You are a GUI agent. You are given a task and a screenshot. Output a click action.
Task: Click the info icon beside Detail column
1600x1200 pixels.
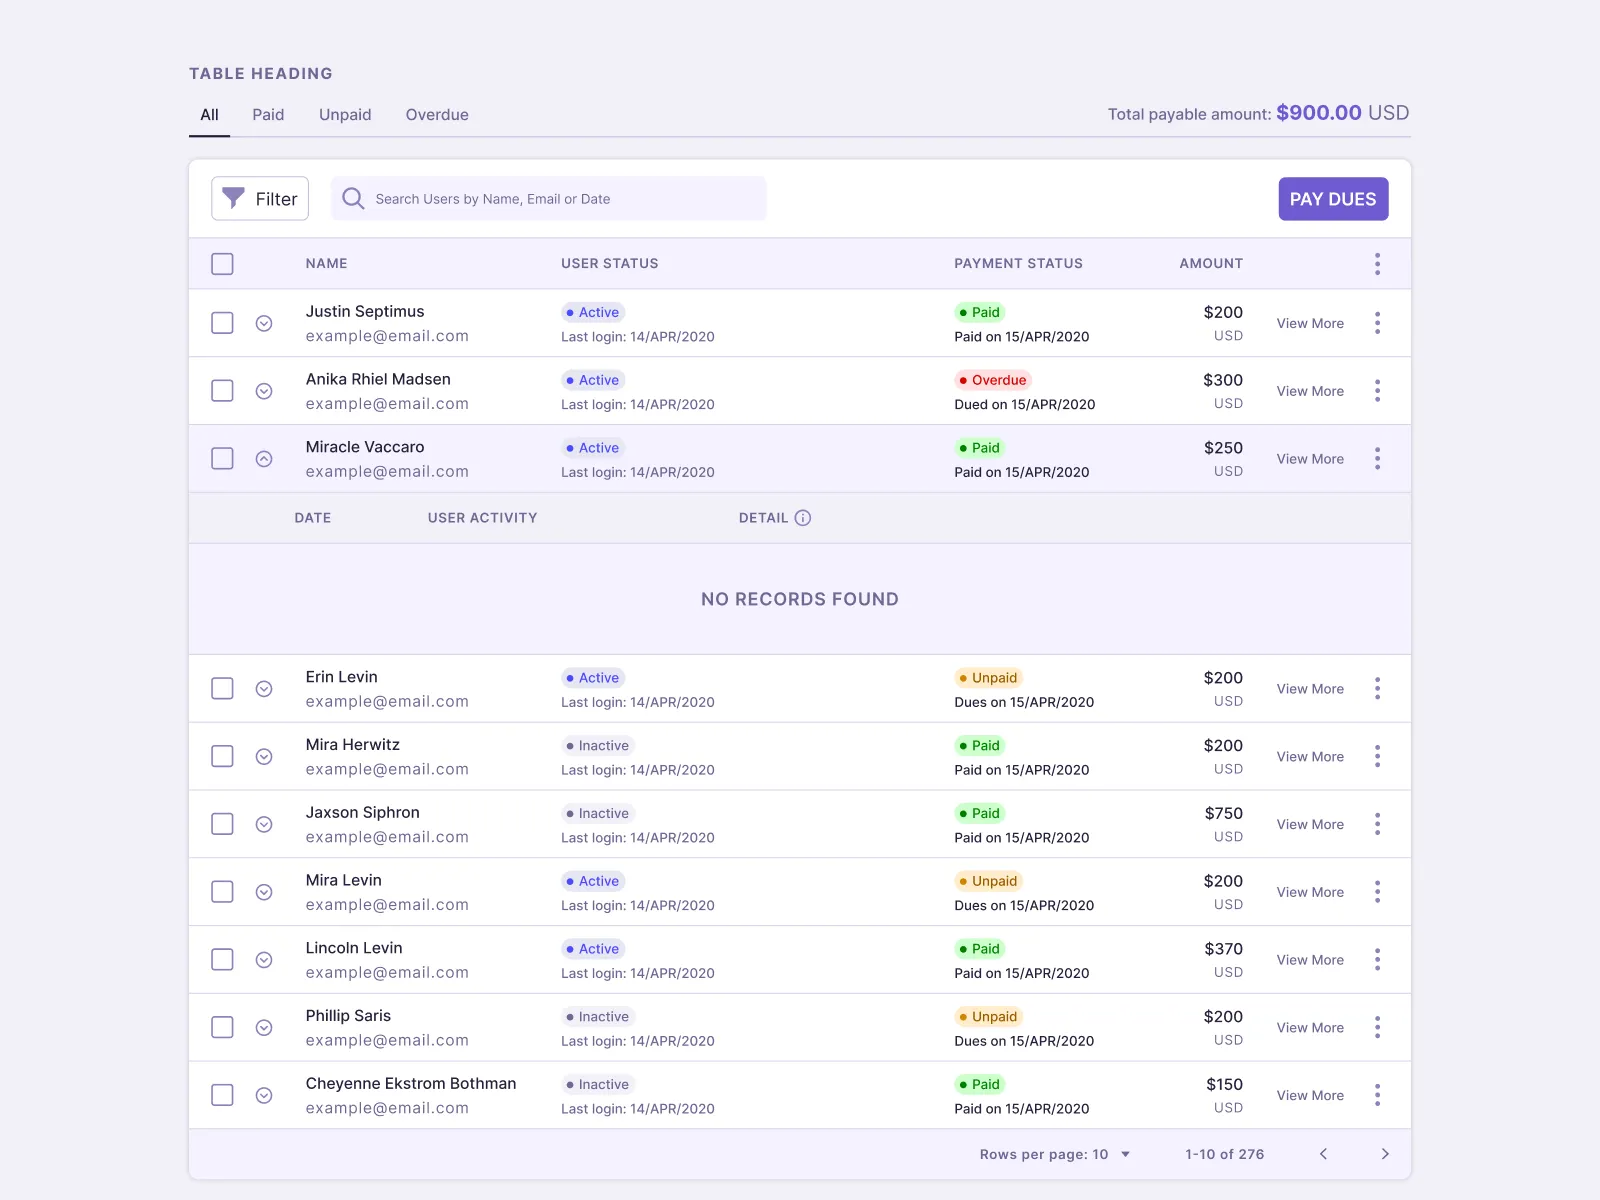pyautogui.click(x=804, y=518)
